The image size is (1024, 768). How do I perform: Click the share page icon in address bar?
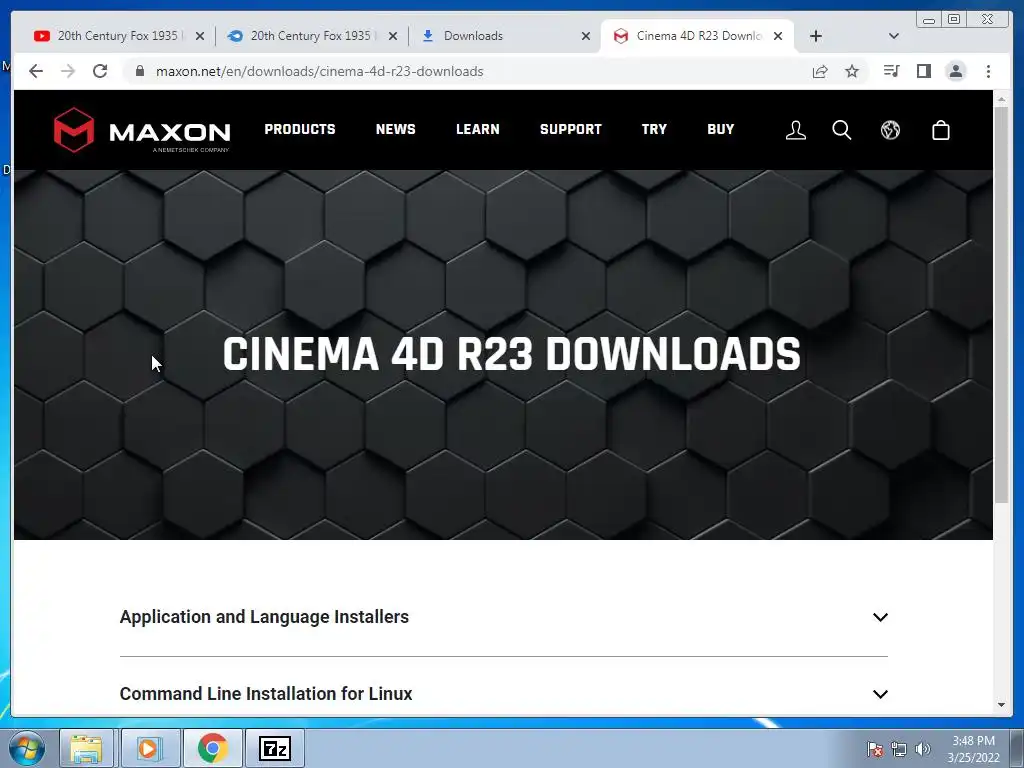pos(820,71)
